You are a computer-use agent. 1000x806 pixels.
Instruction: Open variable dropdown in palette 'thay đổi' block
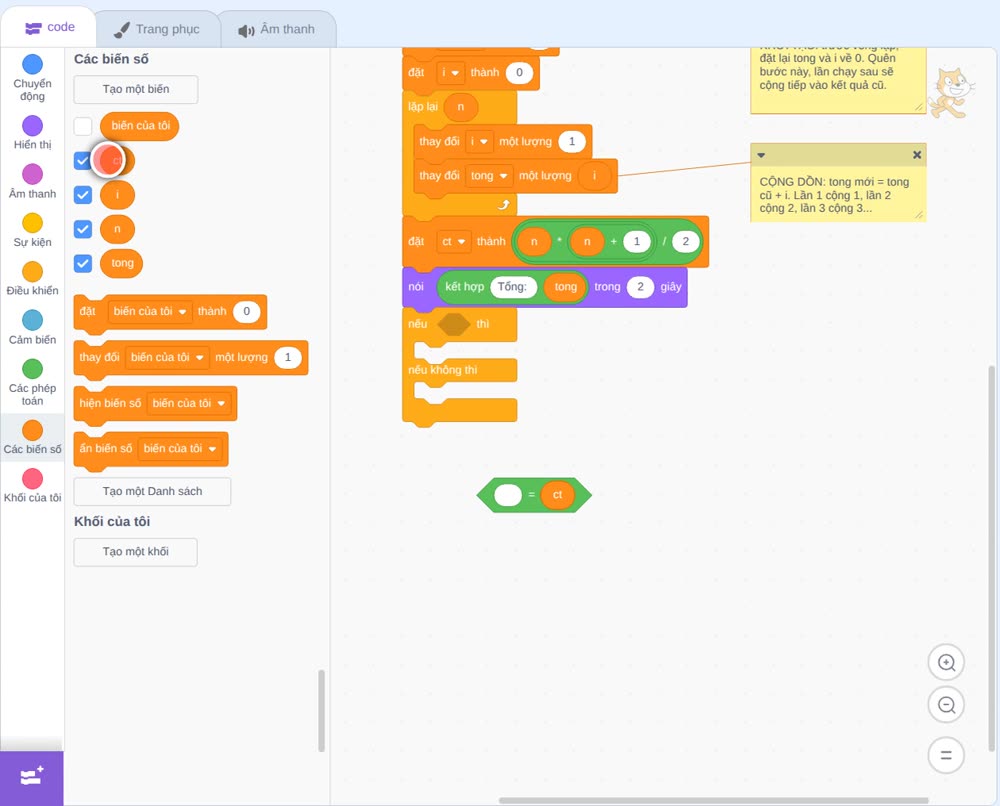tap(167, 357)
